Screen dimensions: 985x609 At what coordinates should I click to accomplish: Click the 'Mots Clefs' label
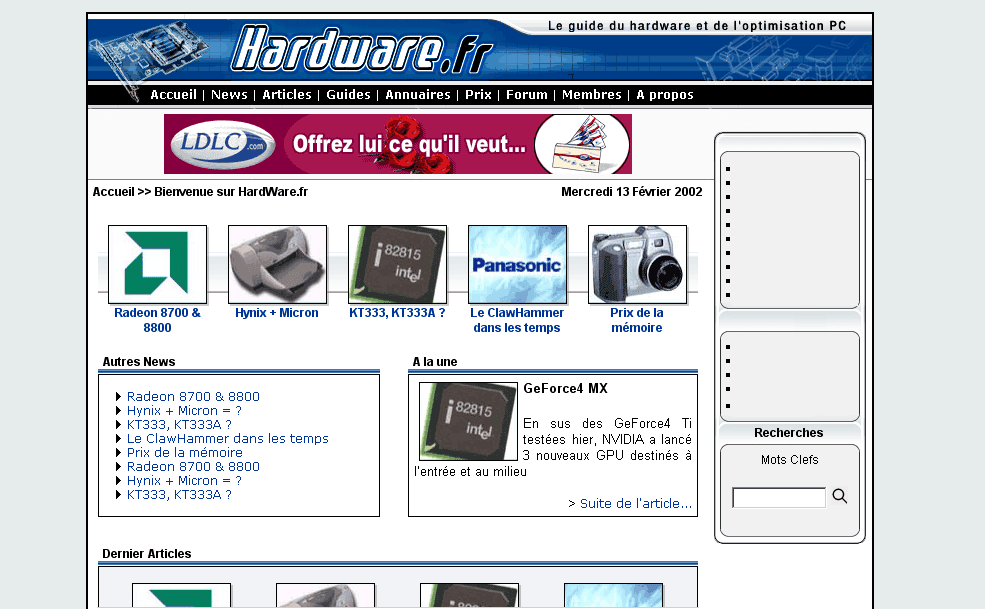coord(790,459)
